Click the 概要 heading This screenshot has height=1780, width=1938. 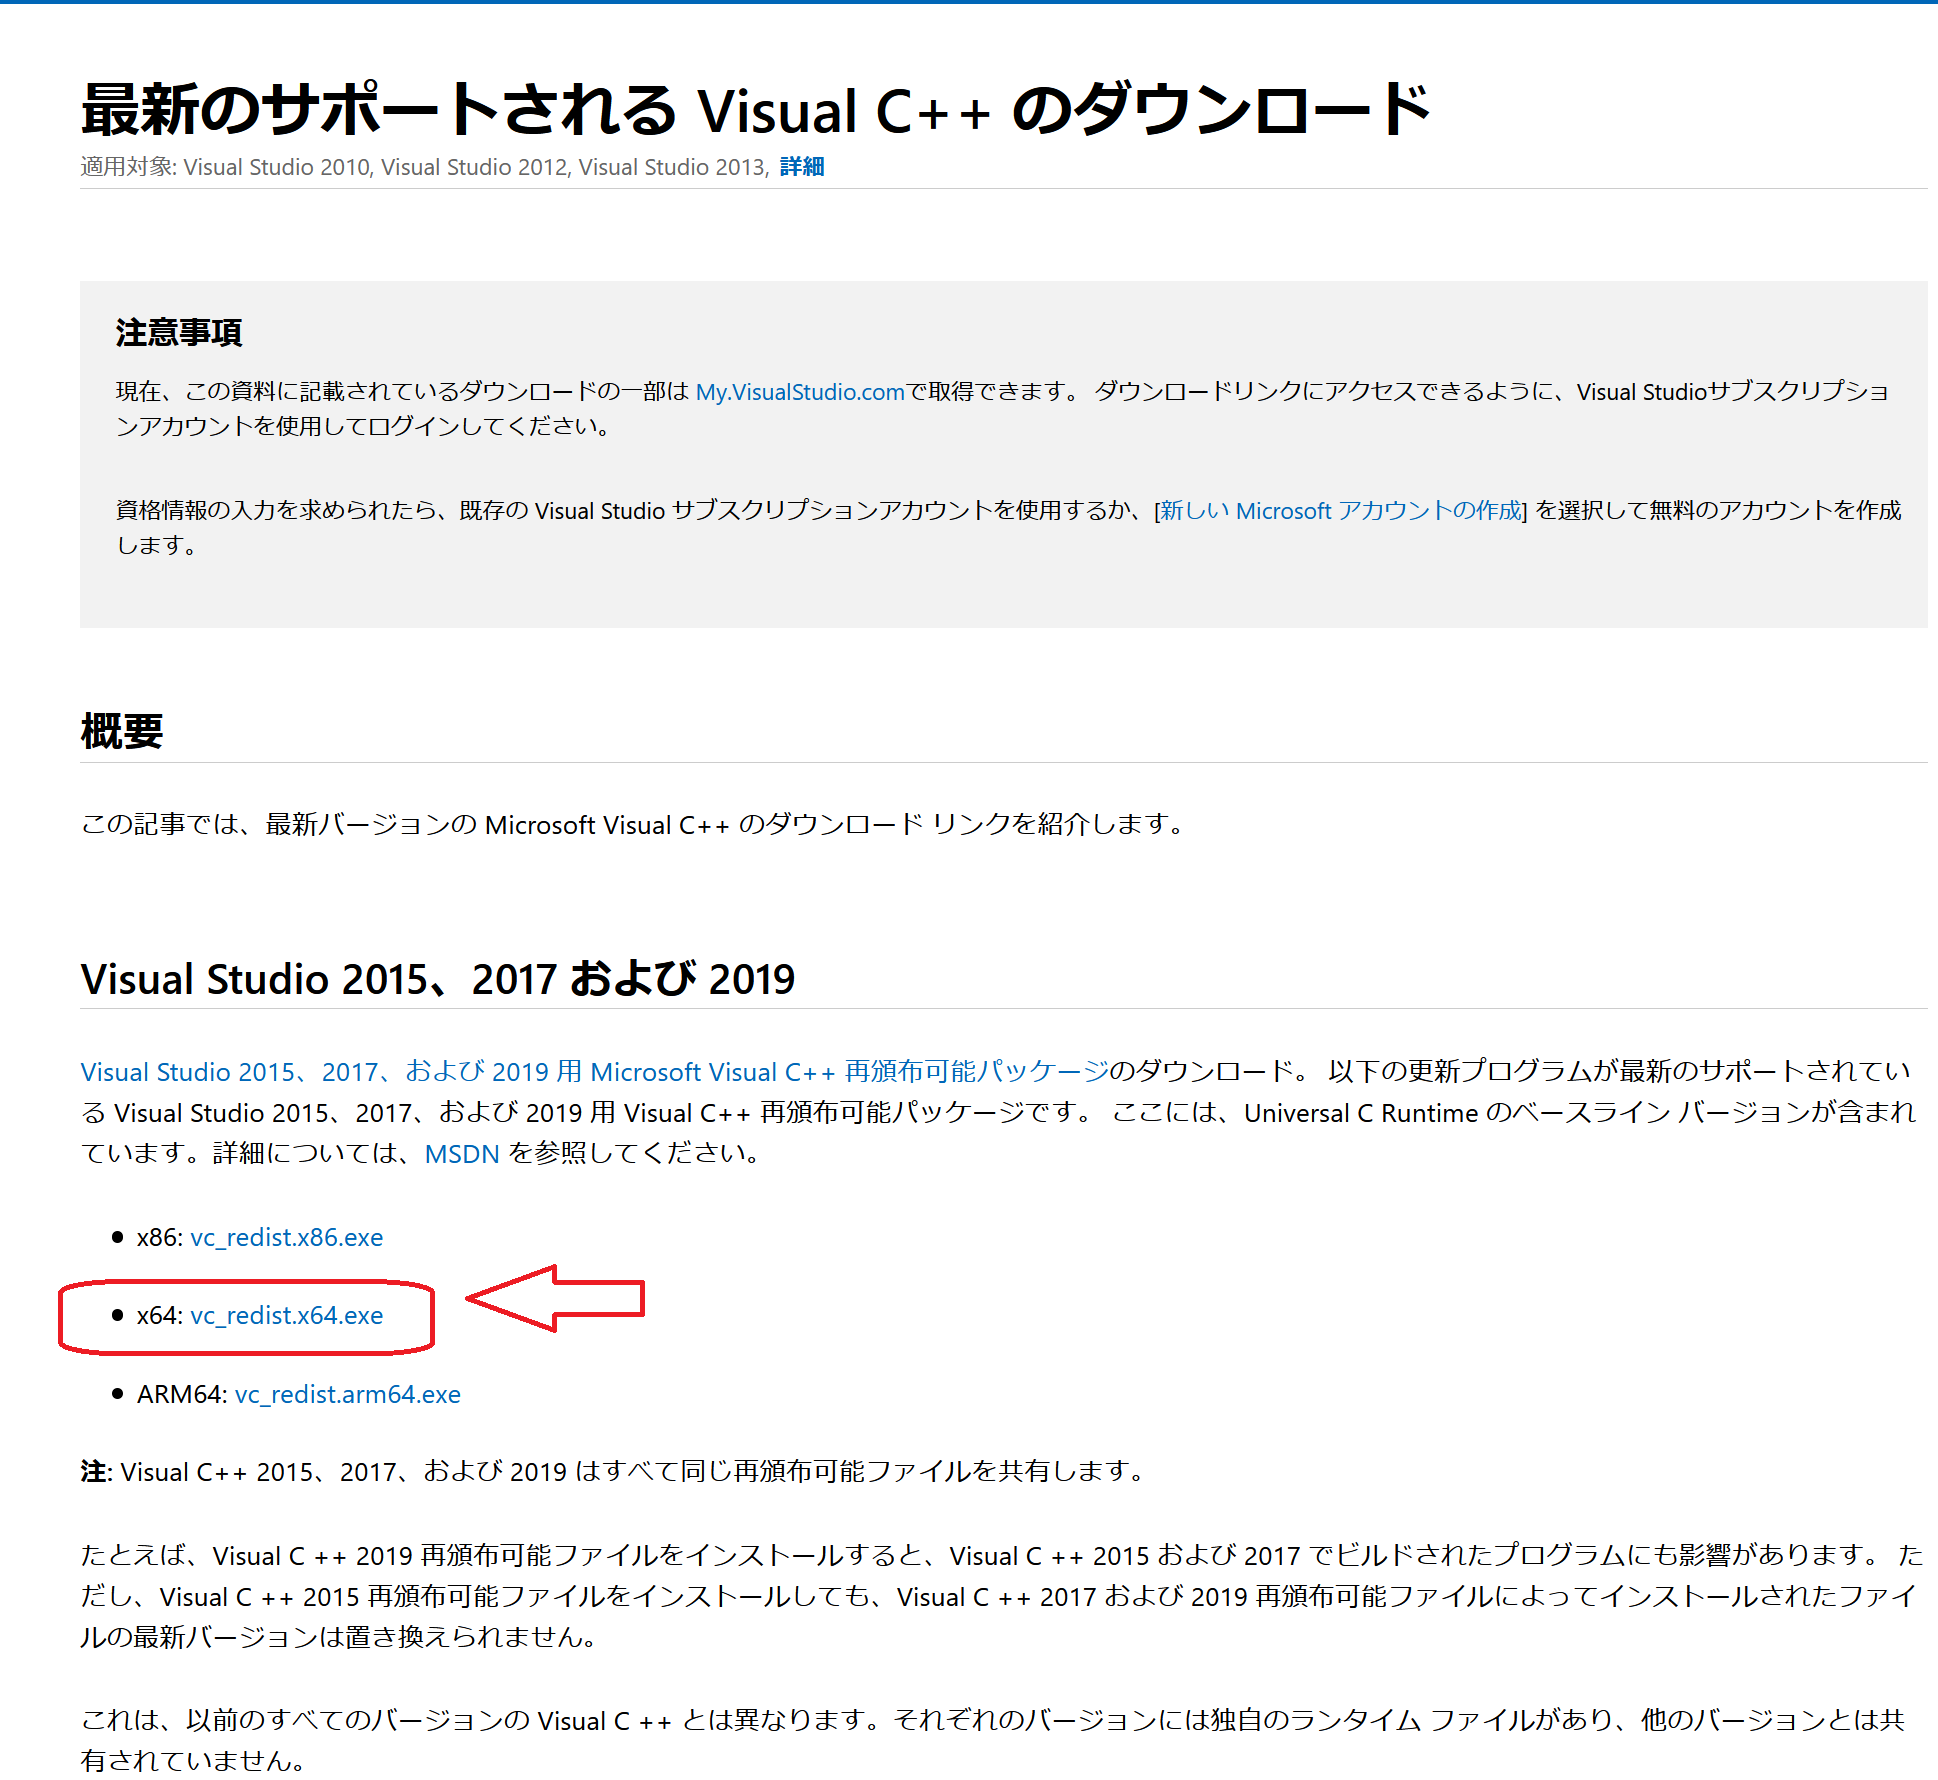122,731
